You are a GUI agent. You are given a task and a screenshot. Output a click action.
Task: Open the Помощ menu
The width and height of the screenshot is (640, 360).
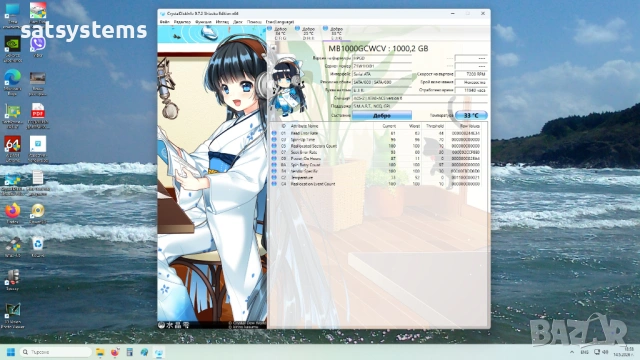pos(254,22)
